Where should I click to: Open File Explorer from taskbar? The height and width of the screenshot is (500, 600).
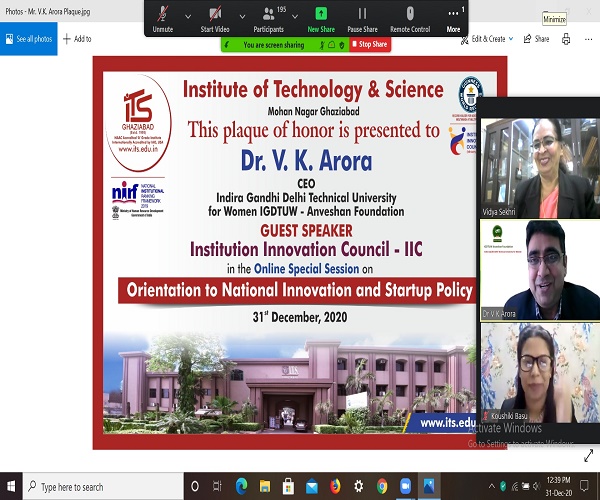pyautogui.click(x=265, y=487)
